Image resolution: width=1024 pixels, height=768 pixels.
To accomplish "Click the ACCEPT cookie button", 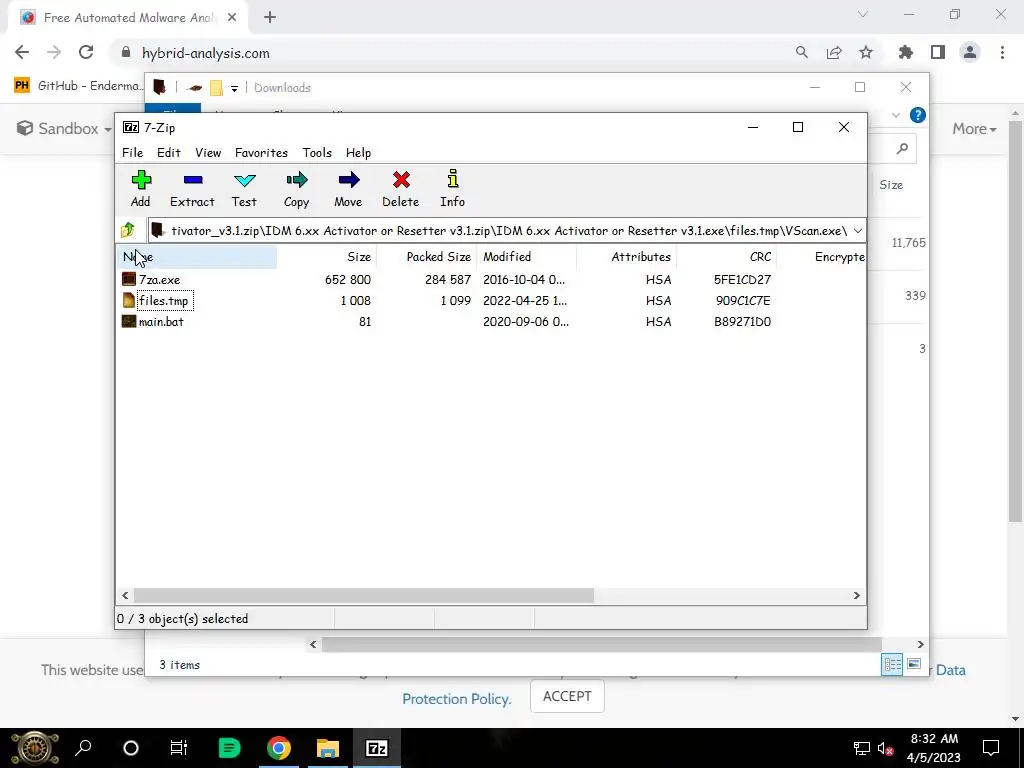I will pos(567,696).
